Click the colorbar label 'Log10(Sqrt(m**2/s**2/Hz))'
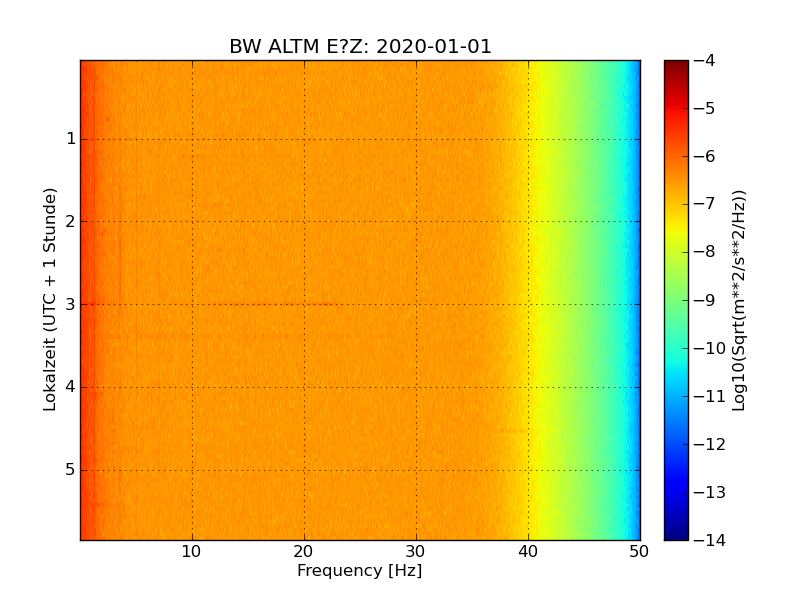 [x=738, y=300]
